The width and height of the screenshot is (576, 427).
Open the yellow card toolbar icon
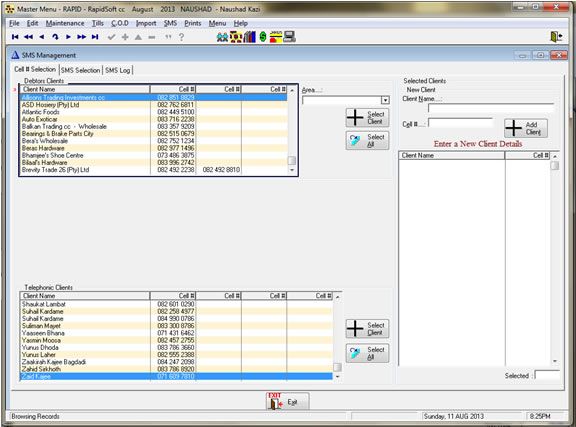click(x=276, y=37)
